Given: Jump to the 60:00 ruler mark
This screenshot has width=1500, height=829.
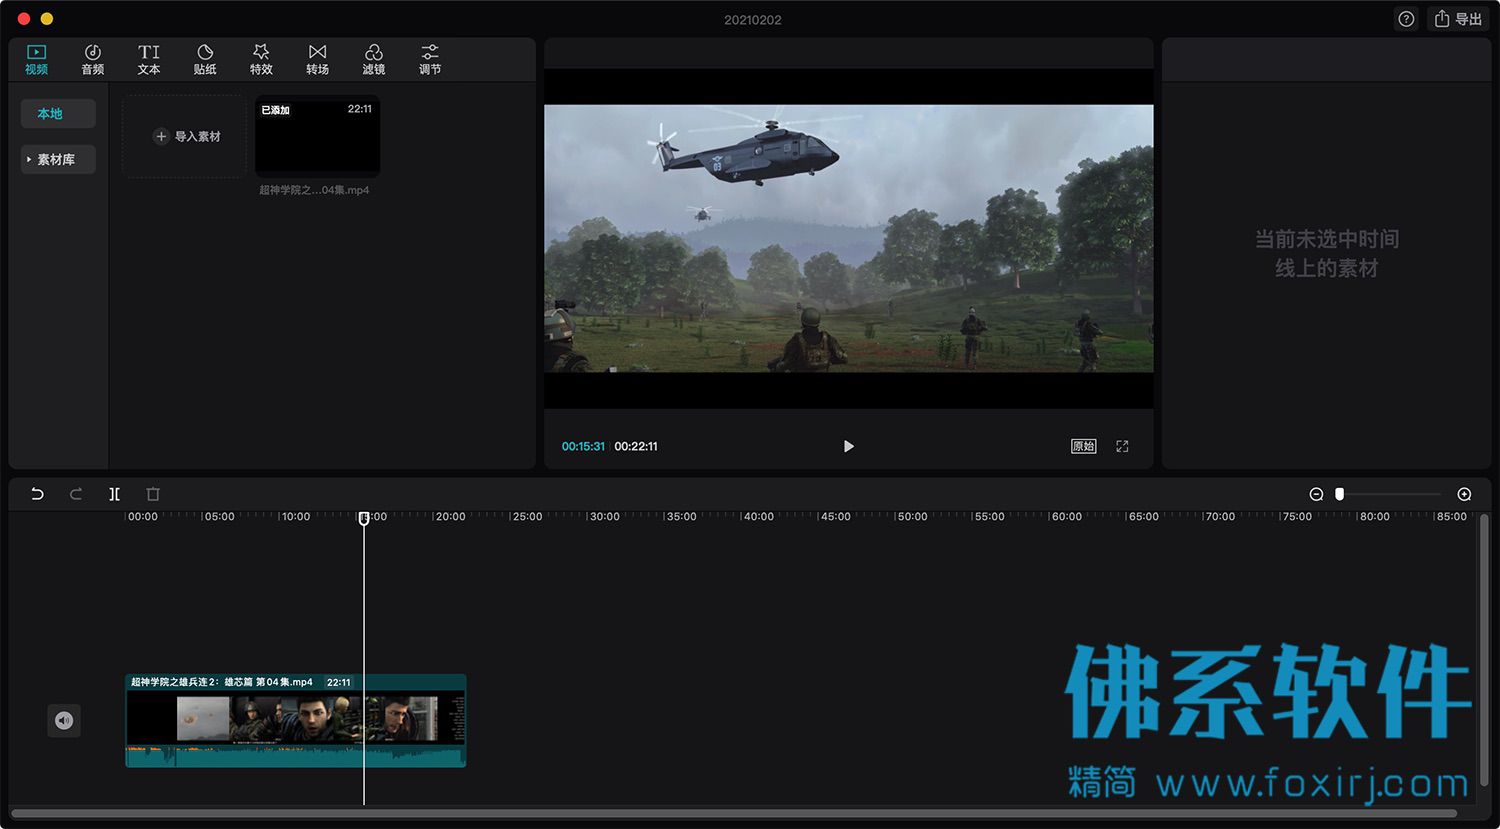Looking at the screenshot, I should pos(1066,517).
